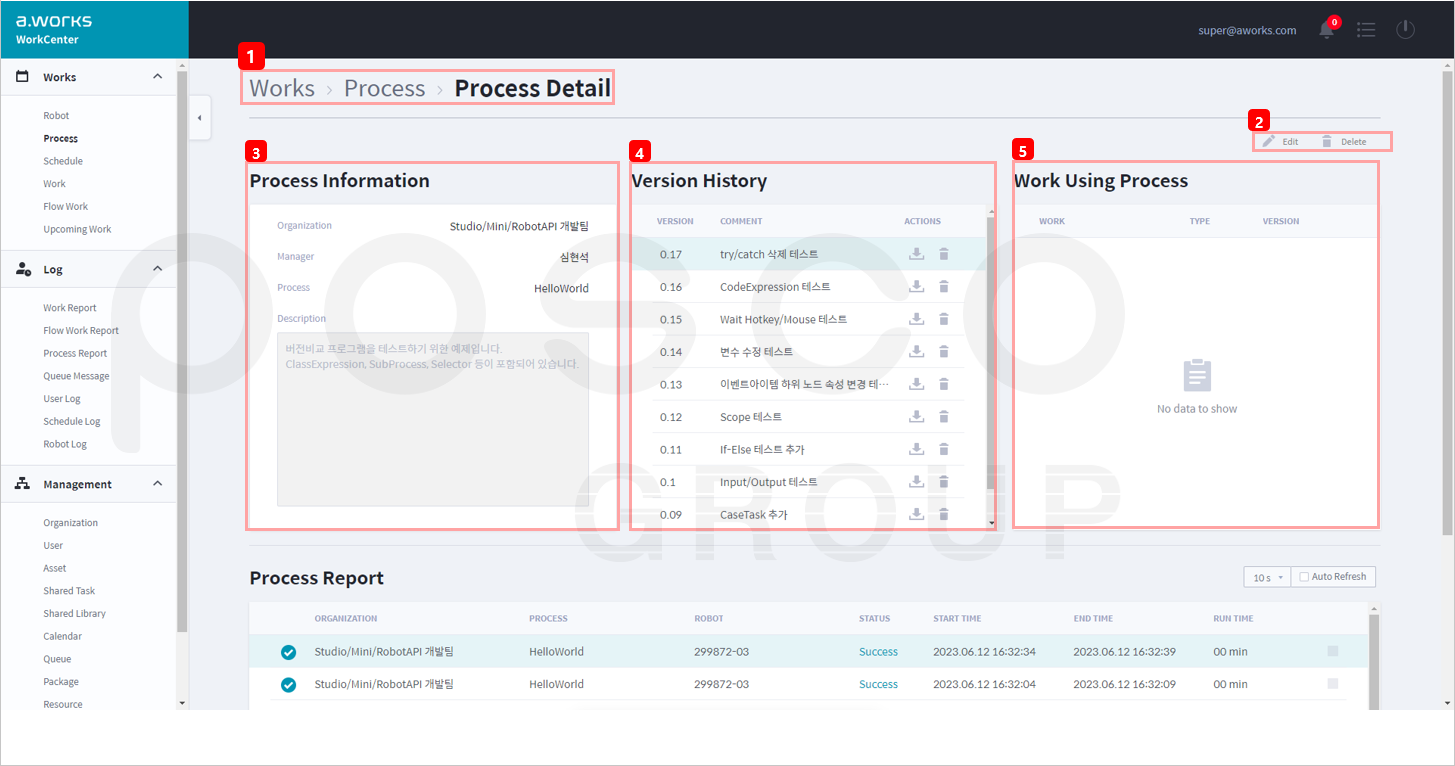This screenshot has height=766, width=1455.
Task: Click the START TIME column header
Action: click(x=958, y=619)
